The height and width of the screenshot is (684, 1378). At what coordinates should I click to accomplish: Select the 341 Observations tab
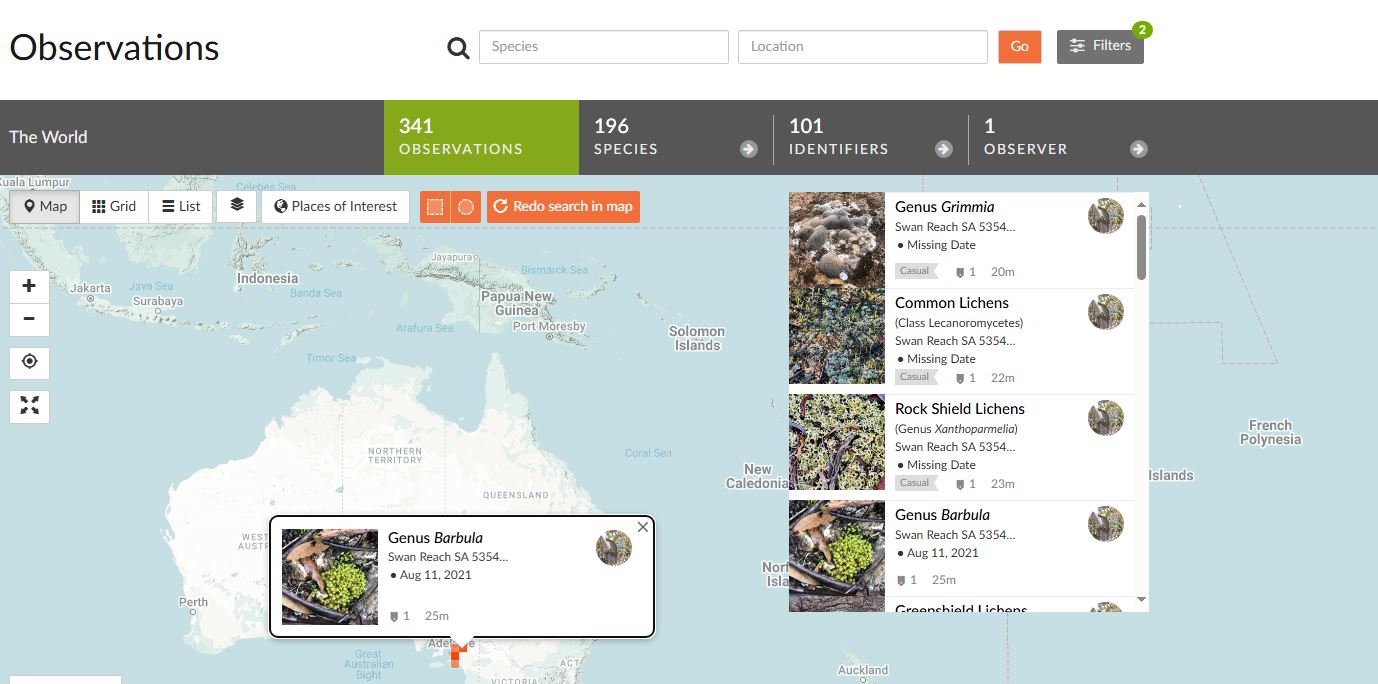point(481,137)
